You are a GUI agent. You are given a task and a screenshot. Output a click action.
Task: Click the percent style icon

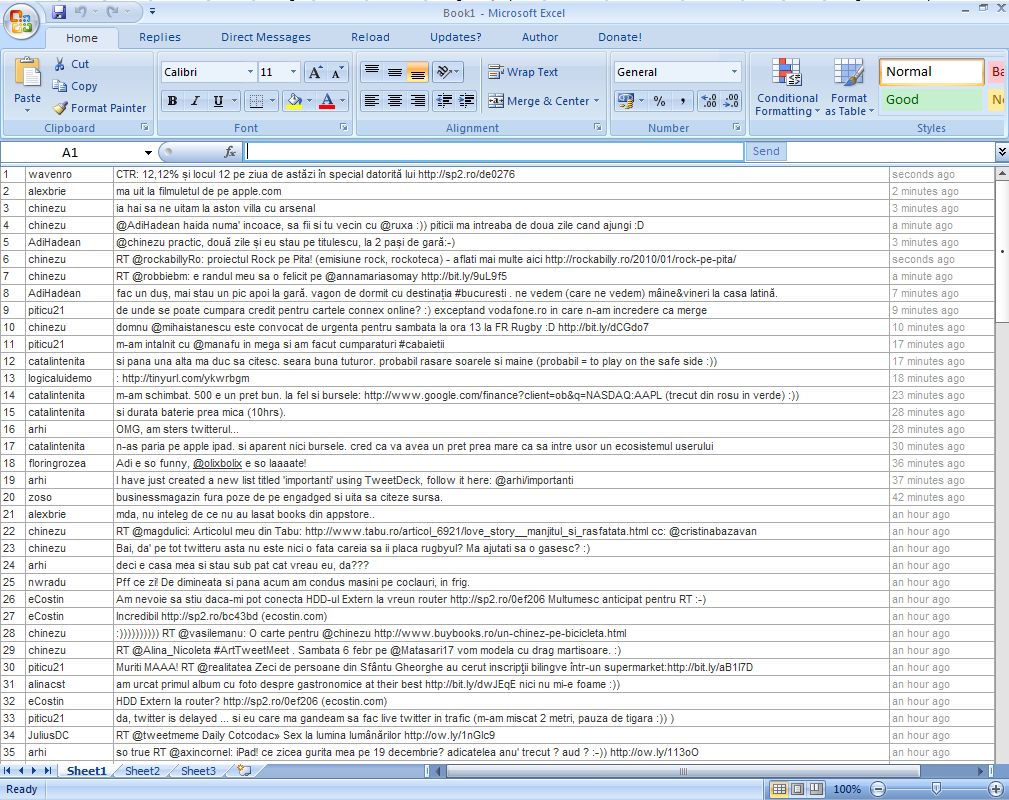click(x=659, y=101)
